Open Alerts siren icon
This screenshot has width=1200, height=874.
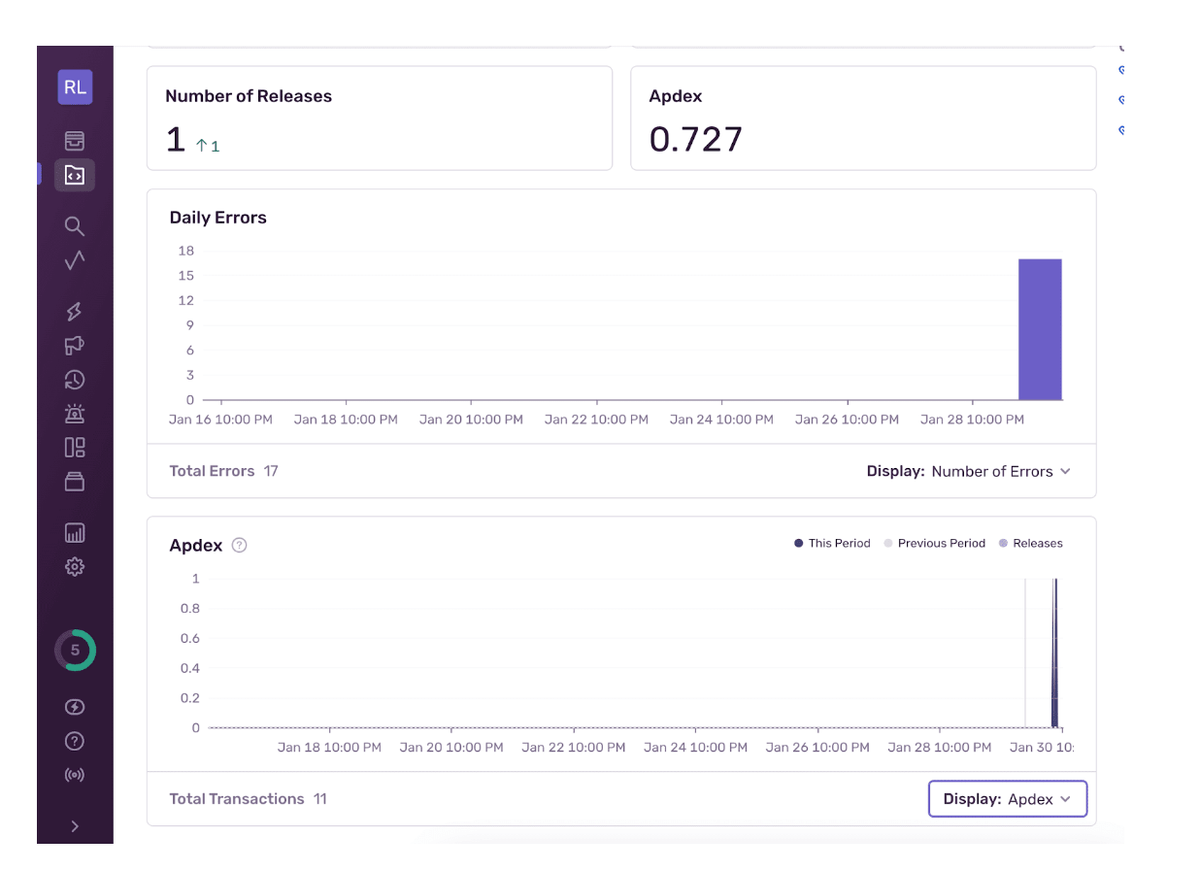point(75,414)
